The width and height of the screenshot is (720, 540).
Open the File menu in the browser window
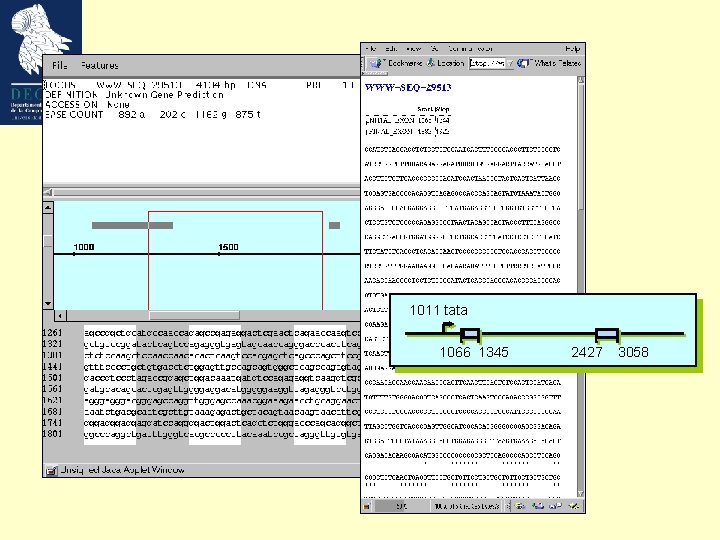pos(371,48)
